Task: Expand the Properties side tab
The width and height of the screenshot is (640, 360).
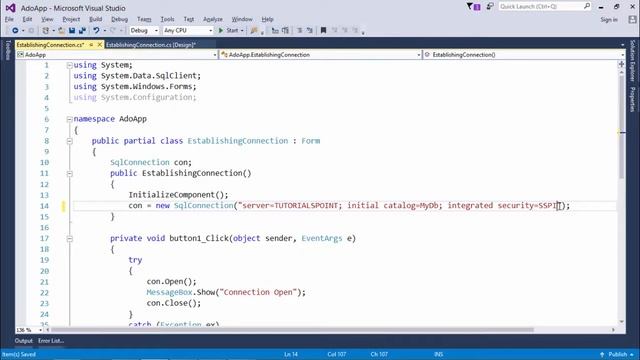Action: click(x=632, y=99)
